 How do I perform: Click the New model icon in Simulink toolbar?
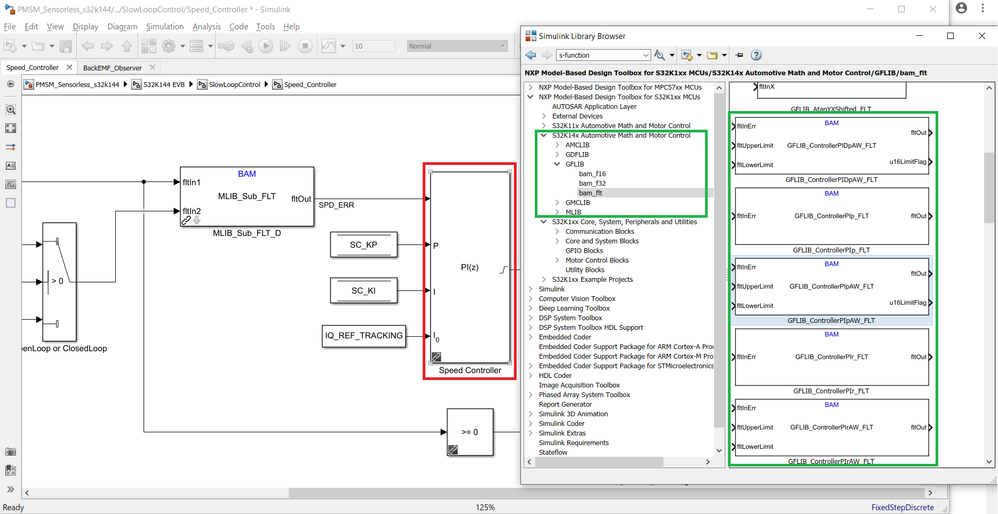coord(10,46)
